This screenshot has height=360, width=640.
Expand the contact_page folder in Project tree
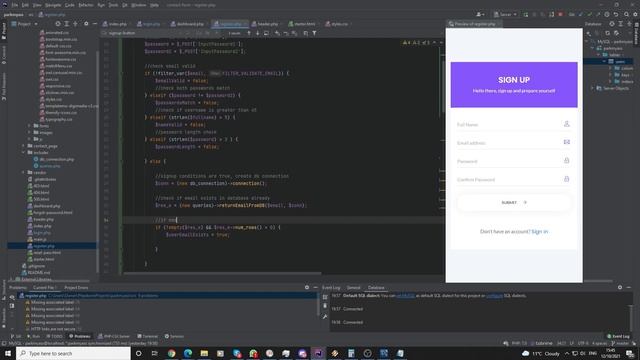coord(23,146)
